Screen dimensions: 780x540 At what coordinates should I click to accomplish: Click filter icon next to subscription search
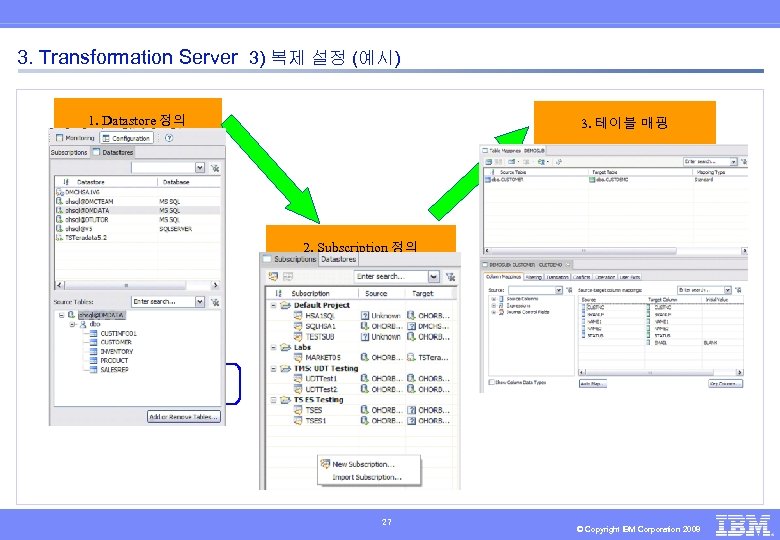[450, 277]
